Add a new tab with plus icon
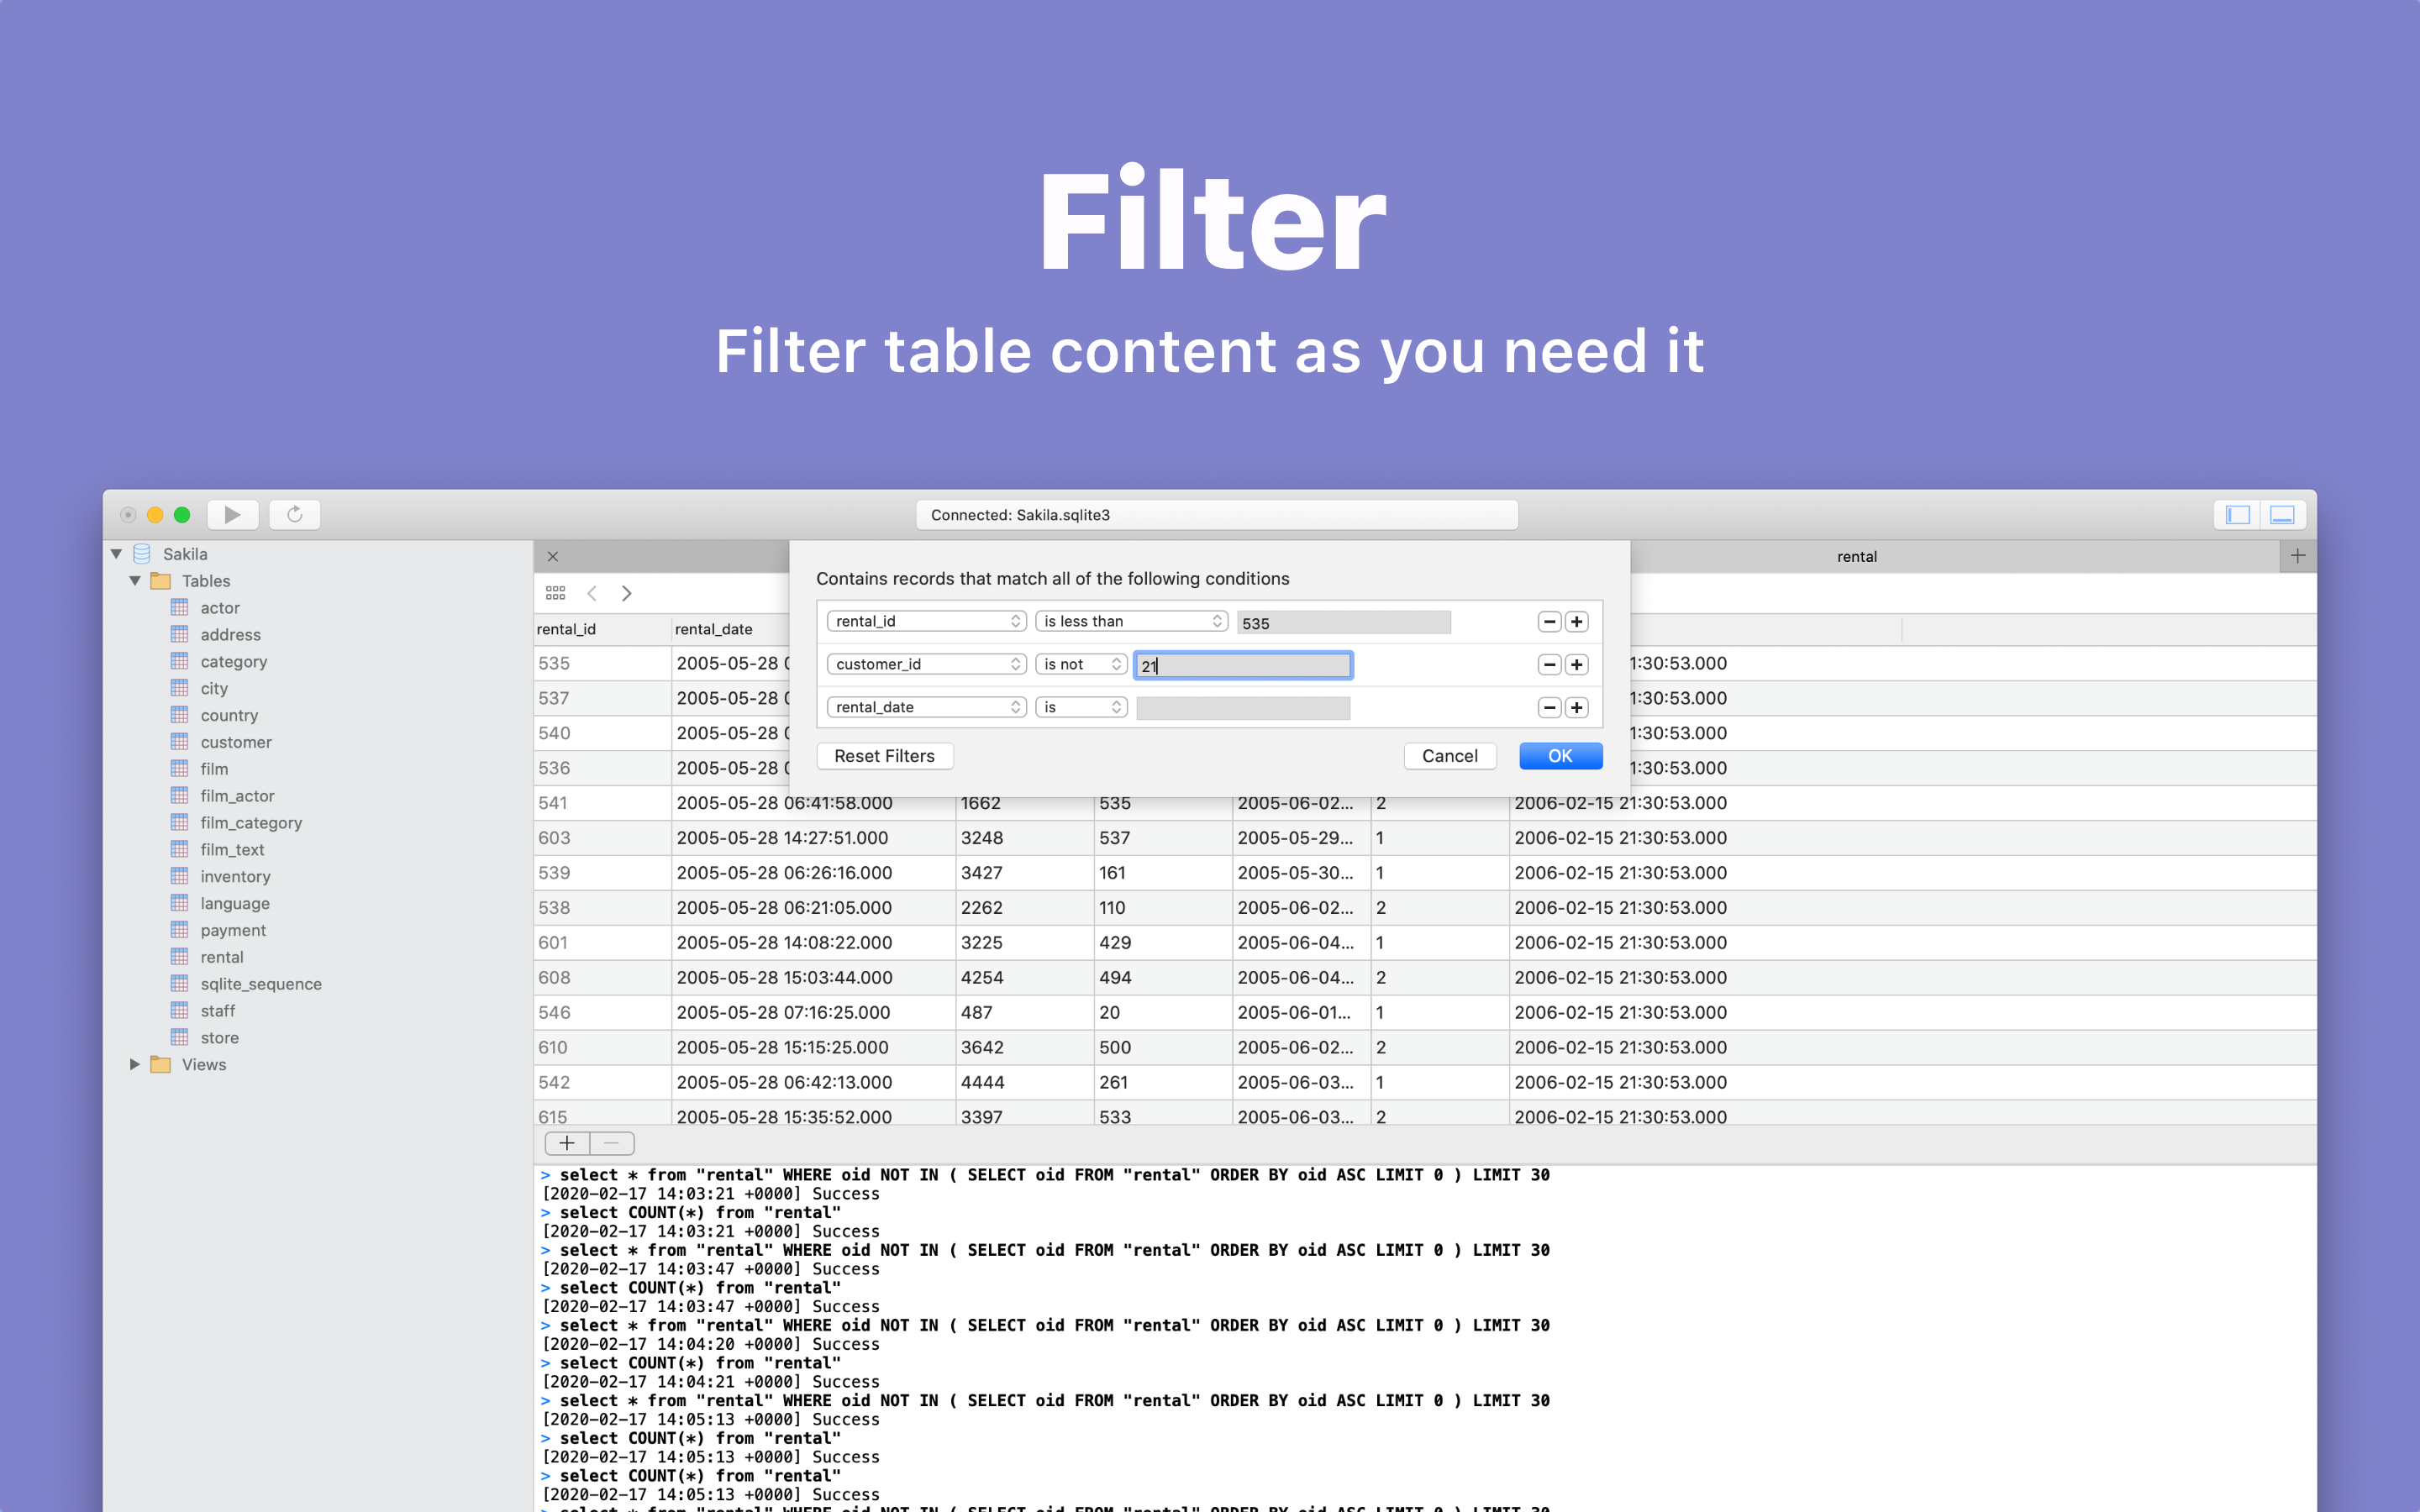Screen dimensions: 2420x1512 coord(2298,556)
